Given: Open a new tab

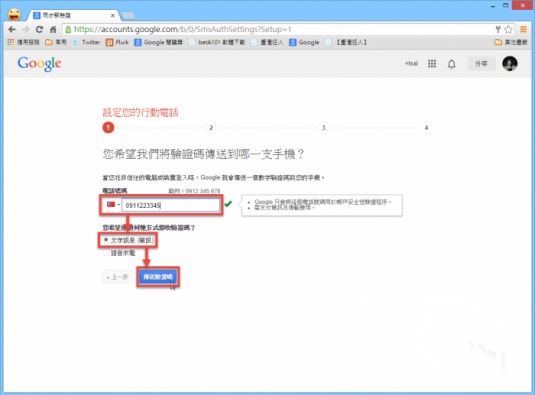Looking at the screenshot, I should point(128,15).
